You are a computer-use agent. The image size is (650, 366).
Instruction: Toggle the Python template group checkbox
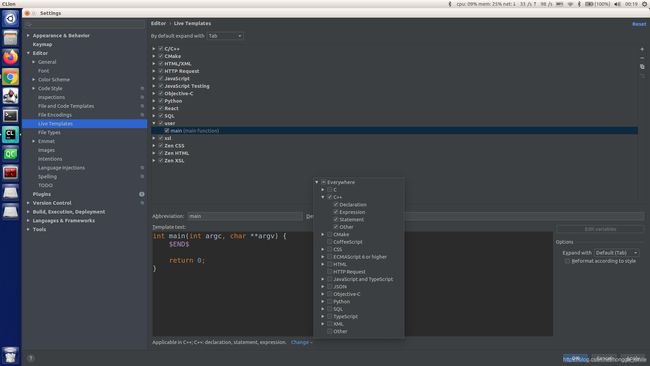tap(161, 101)
